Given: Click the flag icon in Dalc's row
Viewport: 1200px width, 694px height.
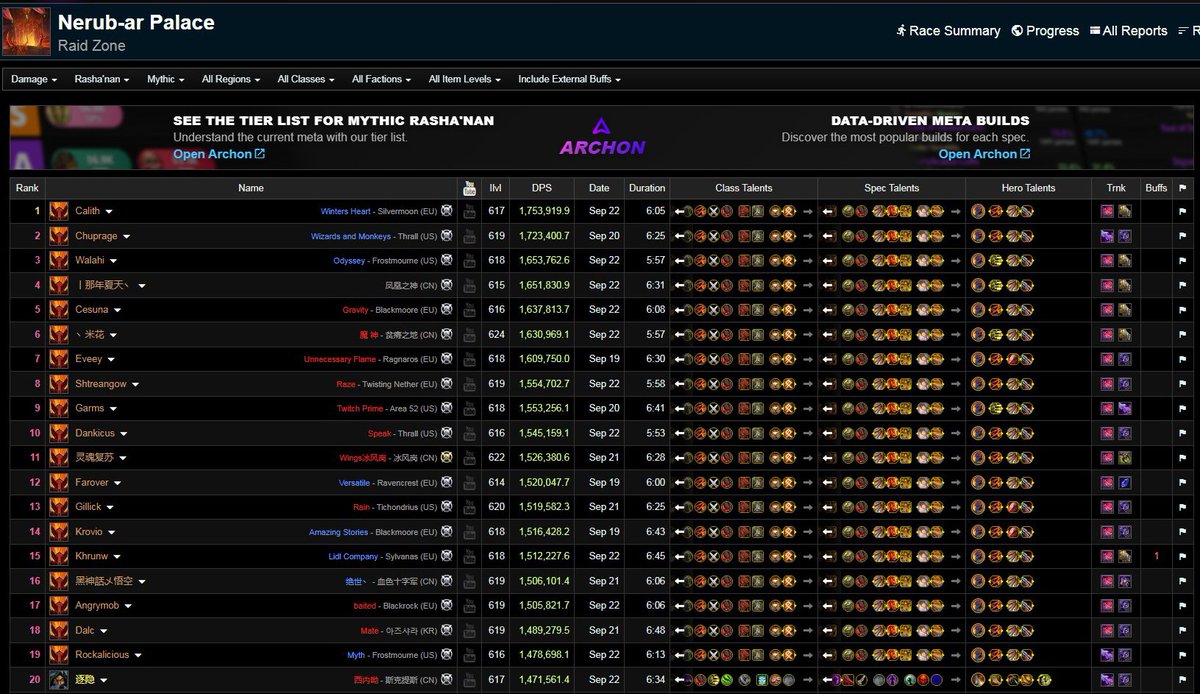Looking at the screenshot, I should coord(1182,630).
